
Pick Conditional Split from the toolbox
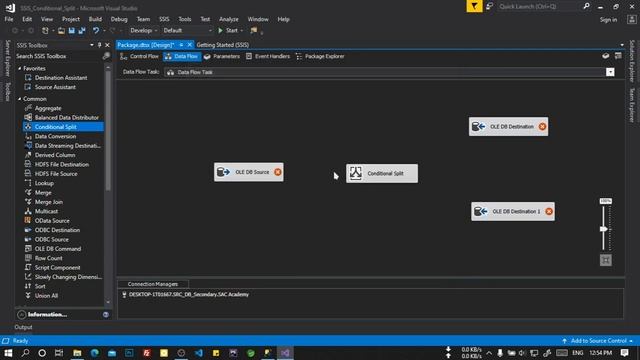(56, 127)
